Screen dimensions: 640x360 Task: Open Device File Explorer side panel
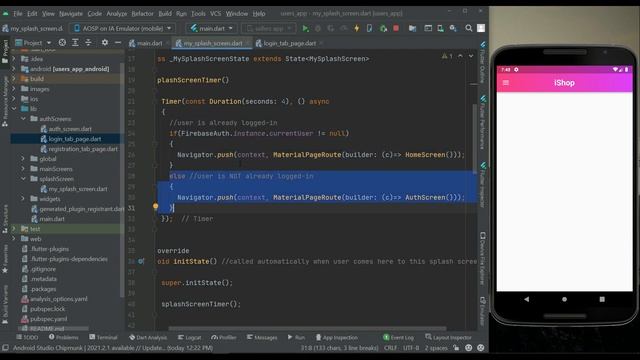coord(483,258)
